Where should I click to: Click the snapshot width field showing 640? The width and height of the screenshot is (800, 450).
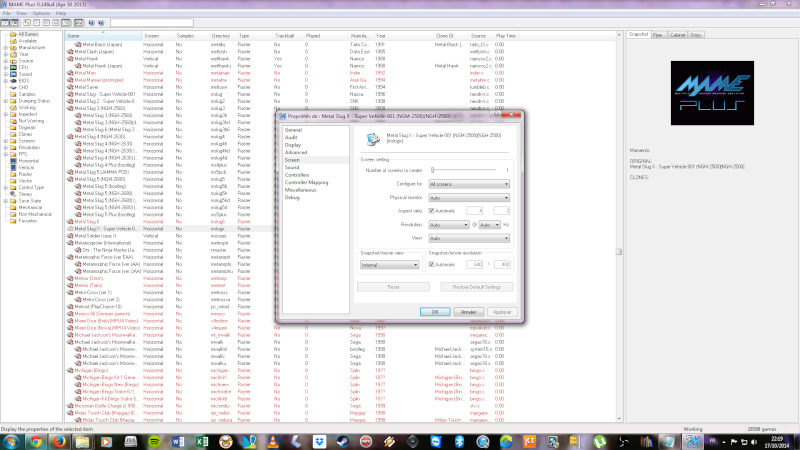(x=474, y=264)
